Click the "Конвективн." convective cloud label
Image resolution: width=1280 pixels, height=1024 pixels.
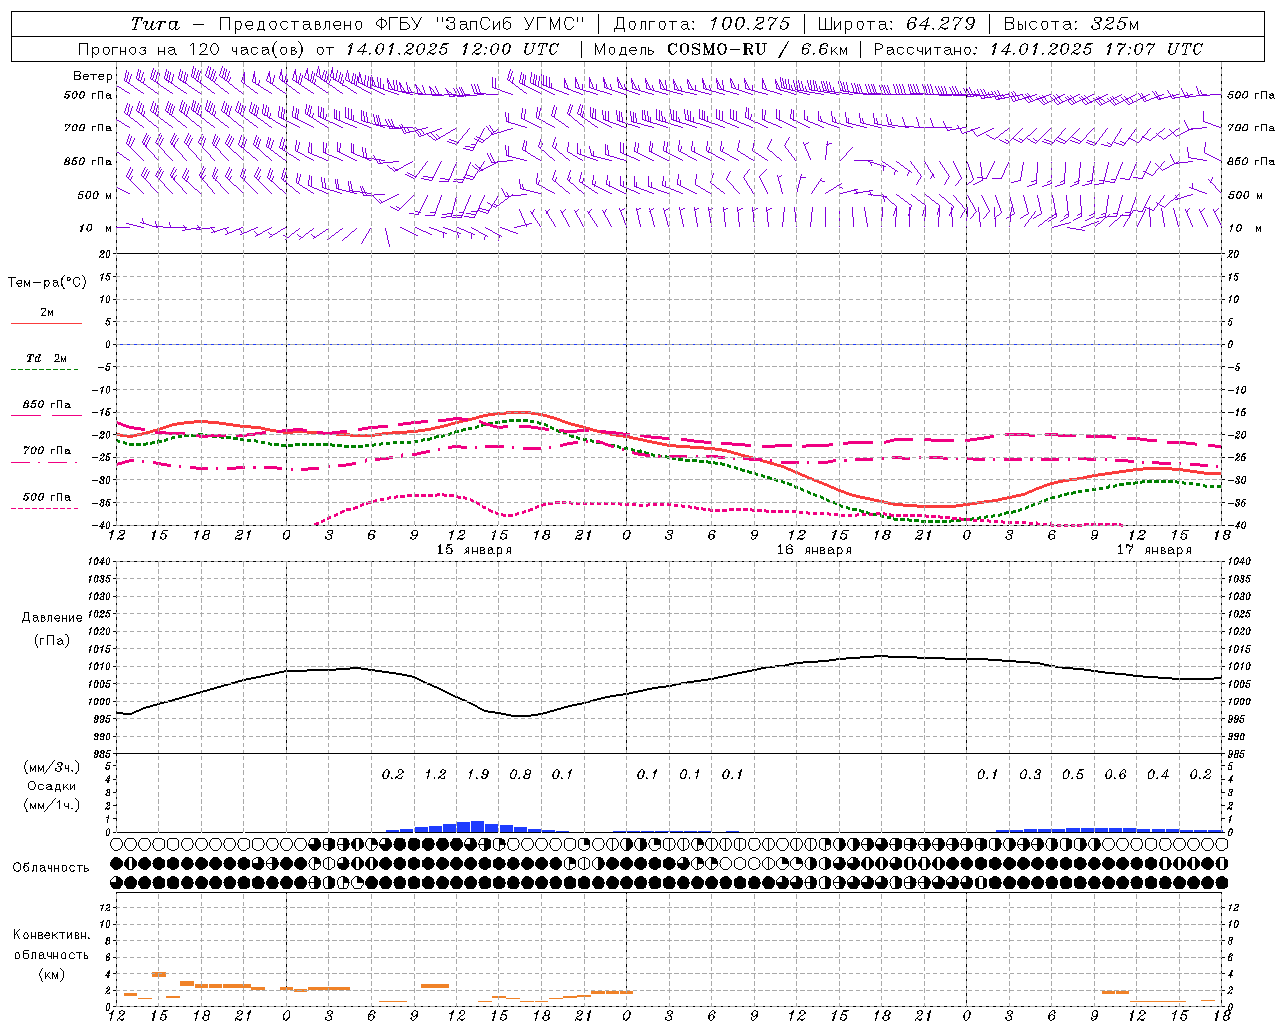pos(51,935)
